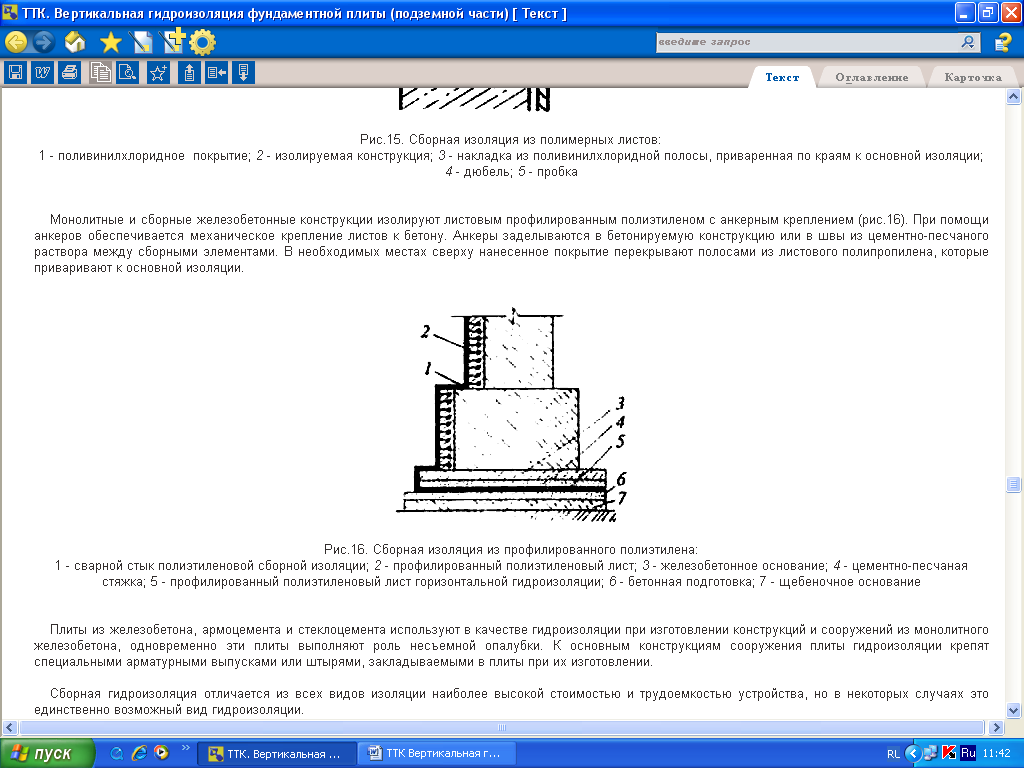The image size is (1024, 768).
Task: Click the first quick launch search icon
Action: click(117, 753)
